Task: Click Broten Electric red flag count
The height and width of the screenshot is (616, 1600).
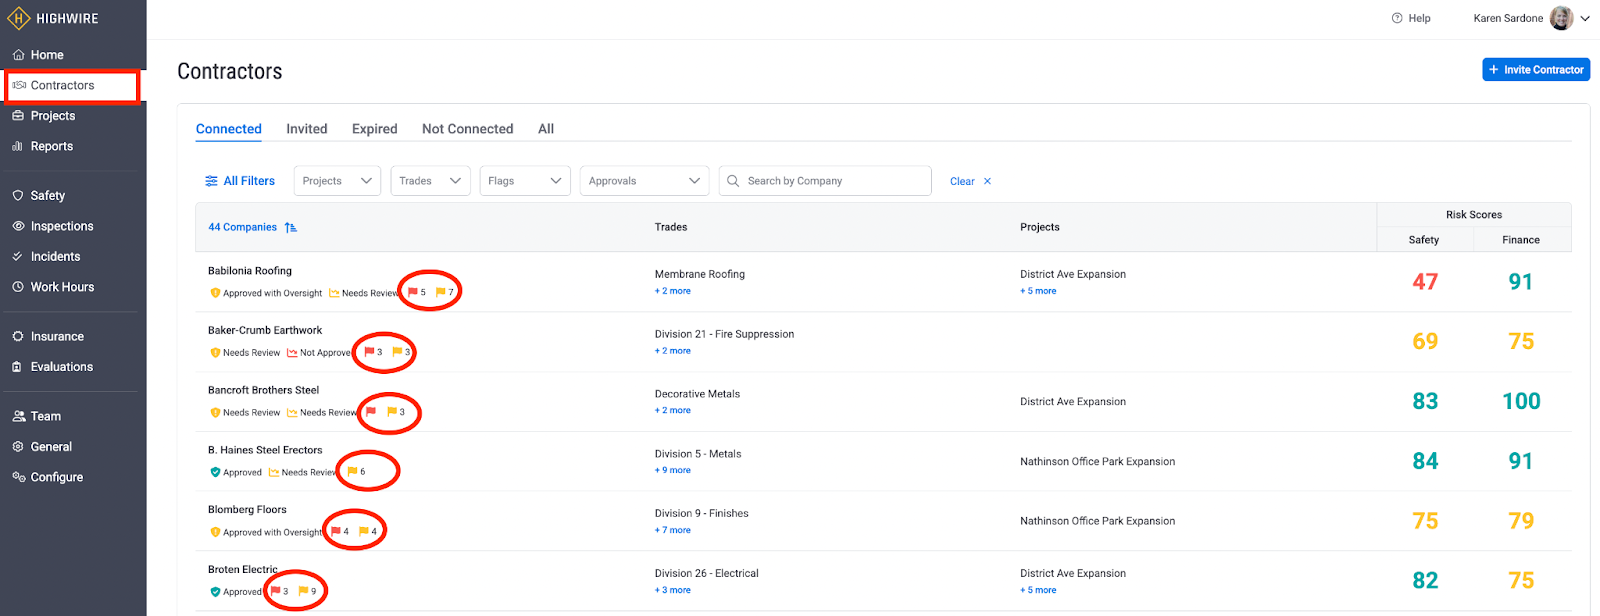Action: point(279,591)
